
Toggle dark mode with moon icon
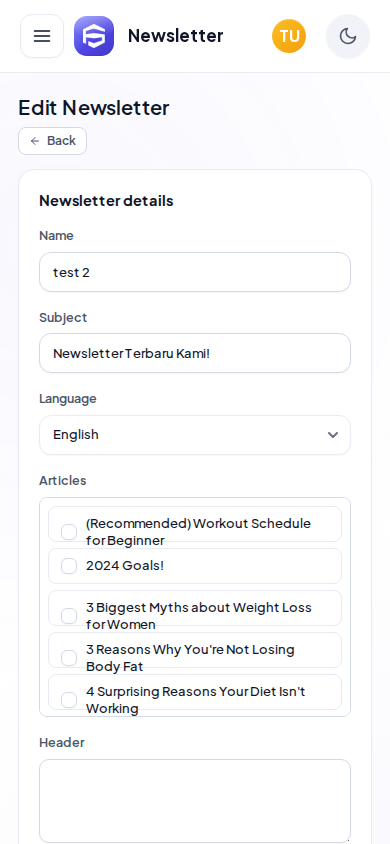click(348, 36)
